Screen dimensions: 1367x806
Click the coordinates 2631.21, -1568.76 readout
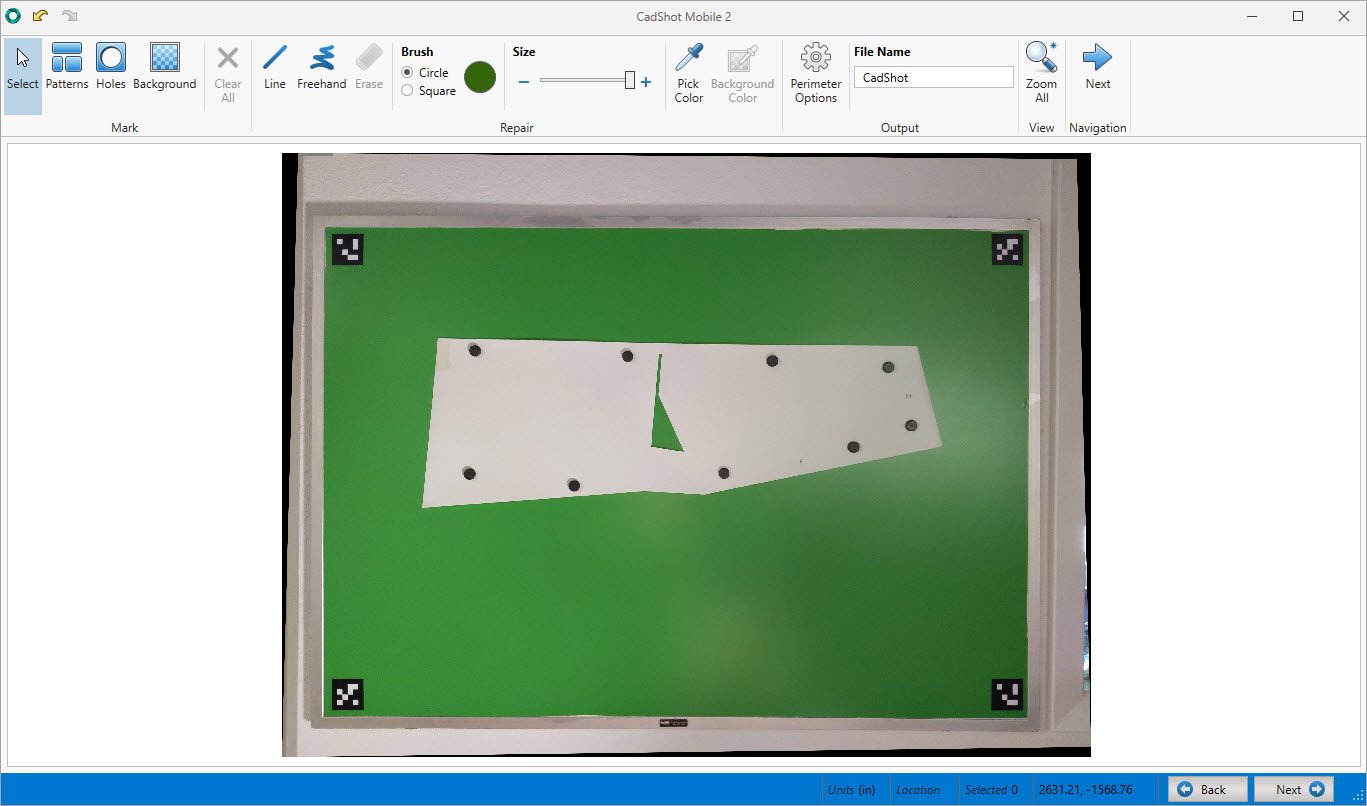click(x=1085, y=790)
